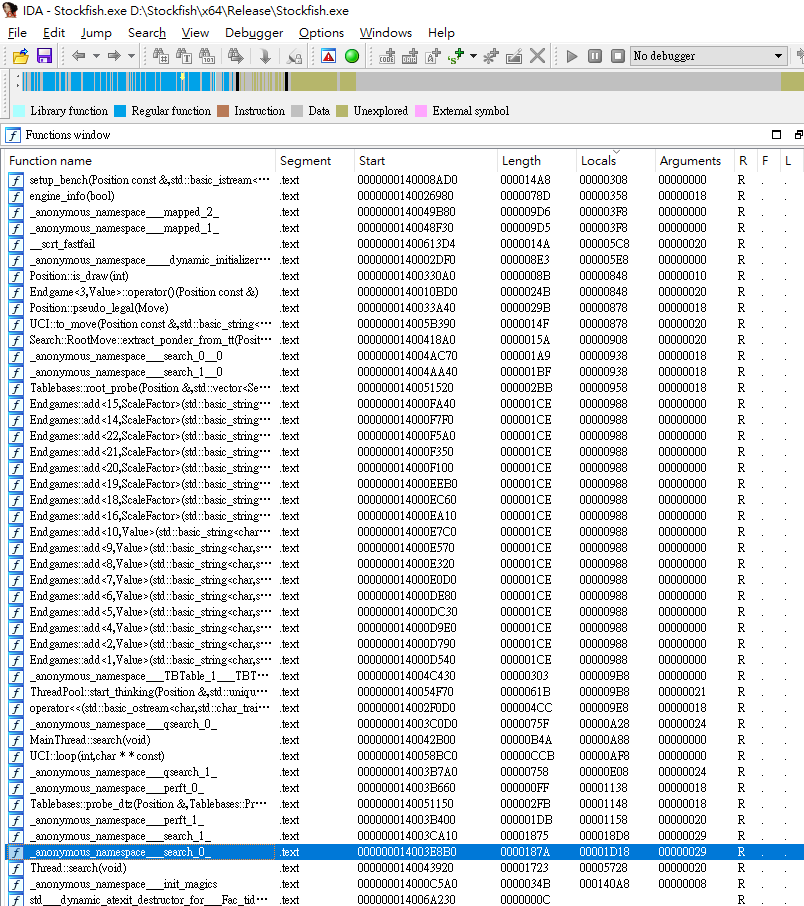This screenshot has width=804, height=906.
Task: Expand the dropdown beside the green plus icon
Action: click(473, 56)
